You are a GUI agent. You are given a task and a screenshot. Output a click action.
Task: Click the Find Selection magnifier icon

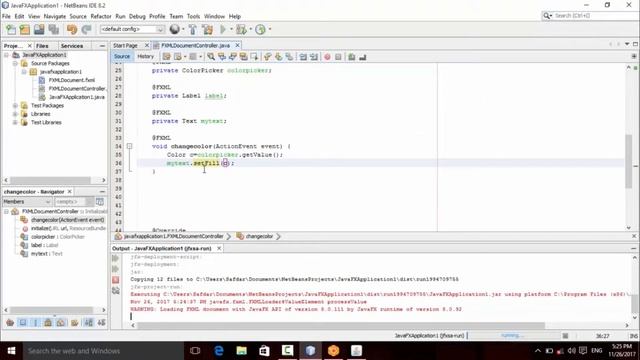(211, 57)
